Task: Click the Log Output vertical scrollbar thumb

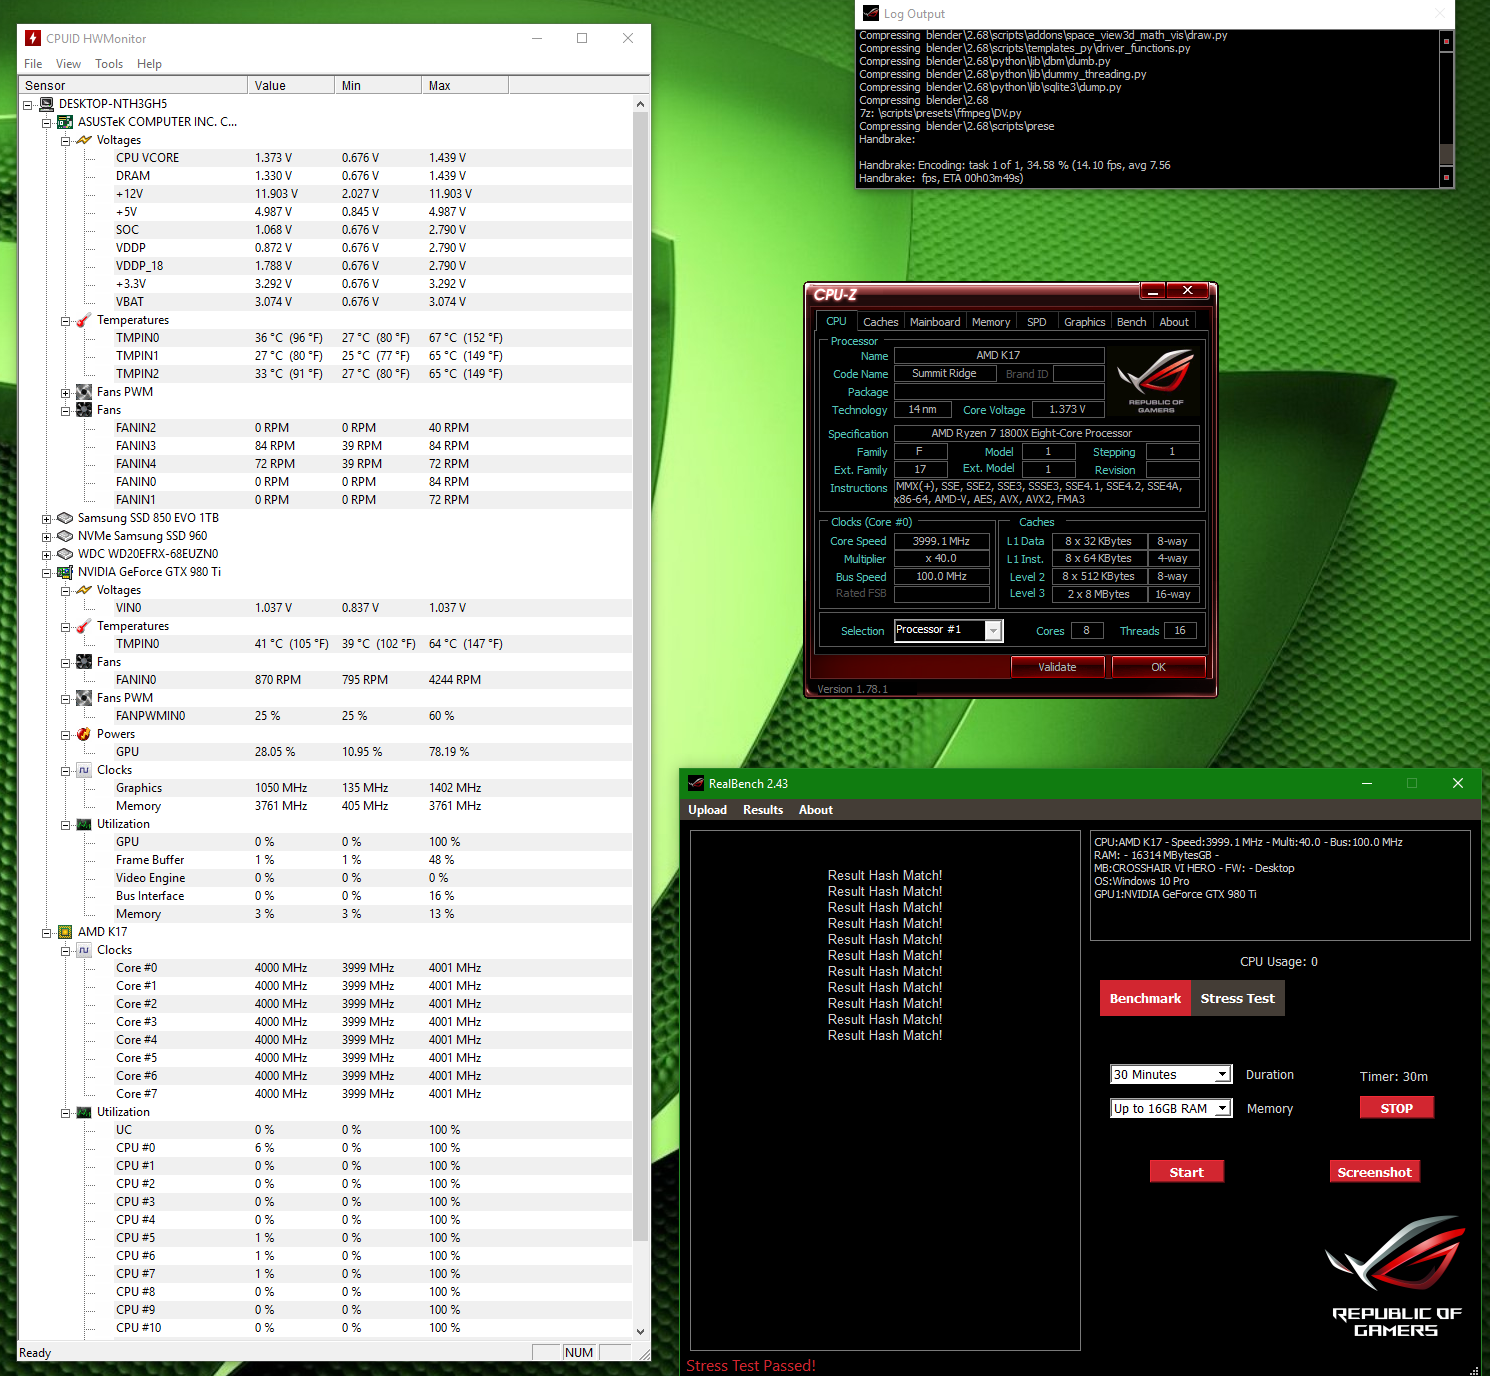Action: click(x=1445, y=154)
